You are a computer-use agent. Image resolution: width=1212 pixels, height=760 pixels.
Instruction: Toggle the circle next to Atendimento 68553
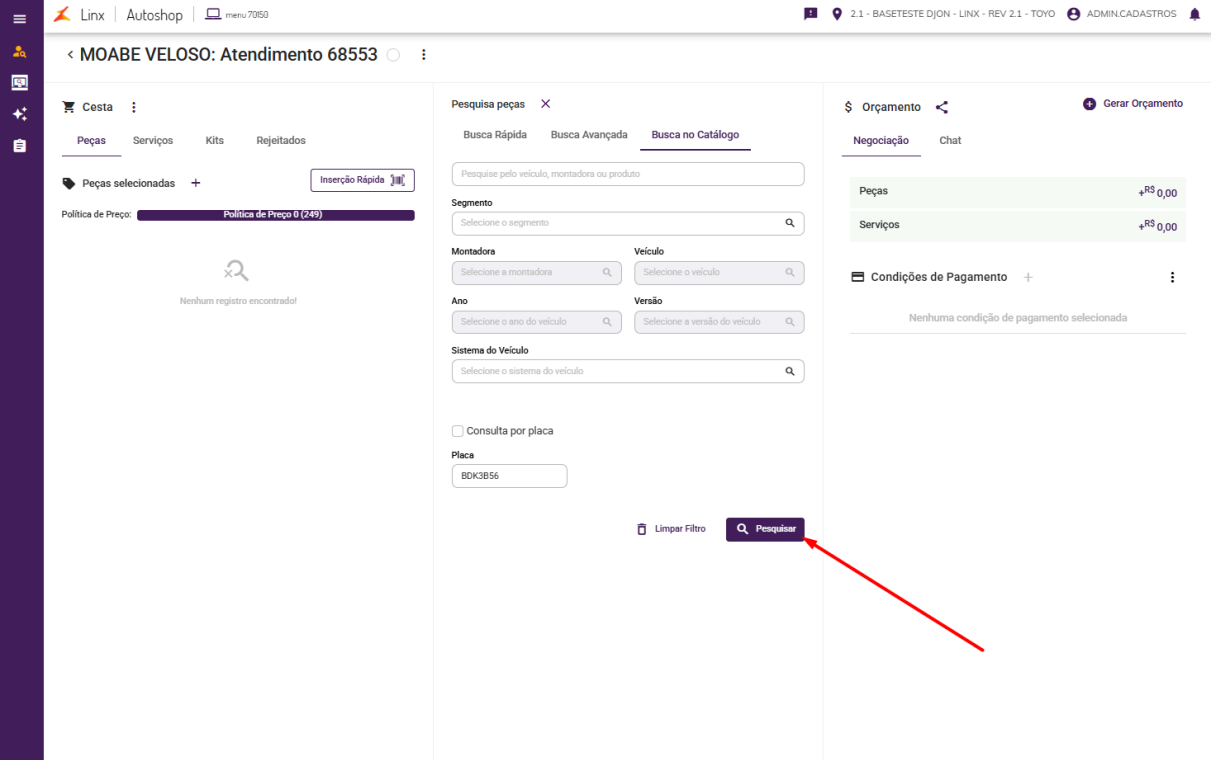(x=393, y=55)
